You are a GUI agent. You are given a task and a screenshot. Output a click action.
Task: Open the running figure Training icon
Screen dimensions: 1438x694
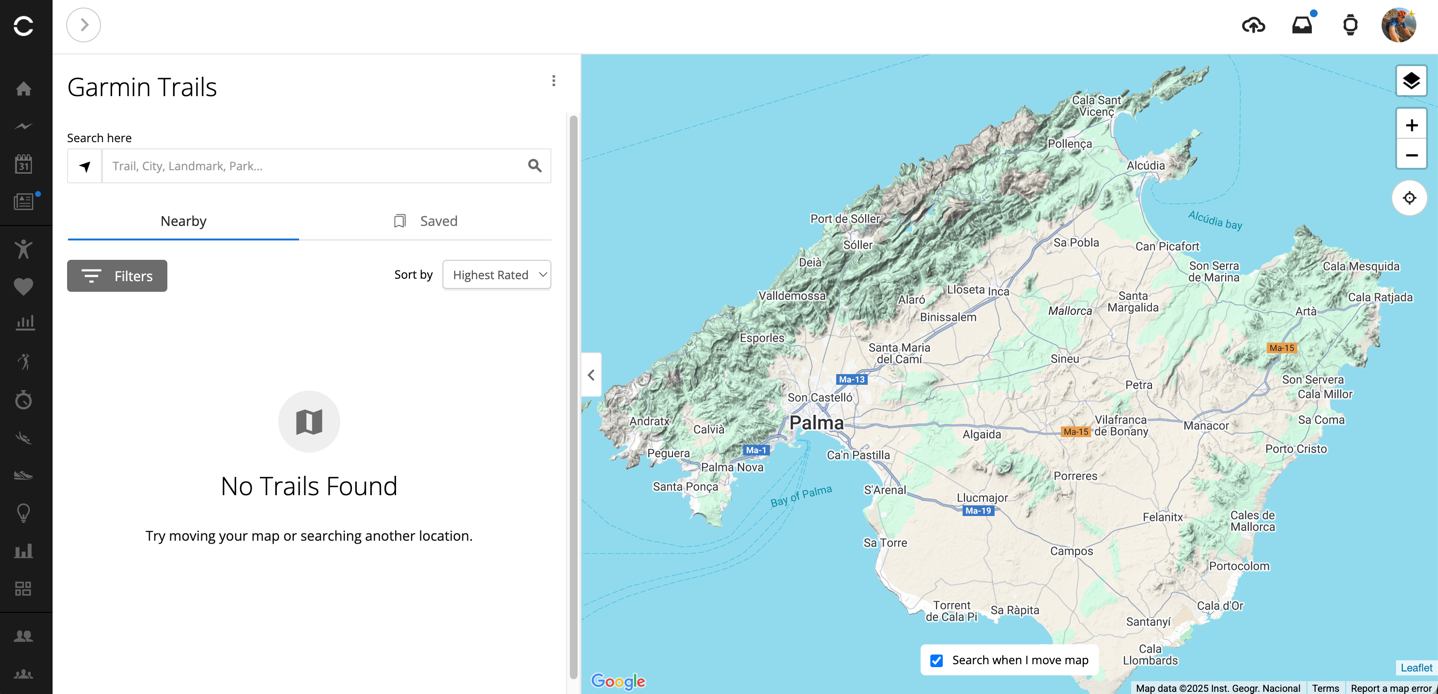pyautogui.click(x=24, y=362)
